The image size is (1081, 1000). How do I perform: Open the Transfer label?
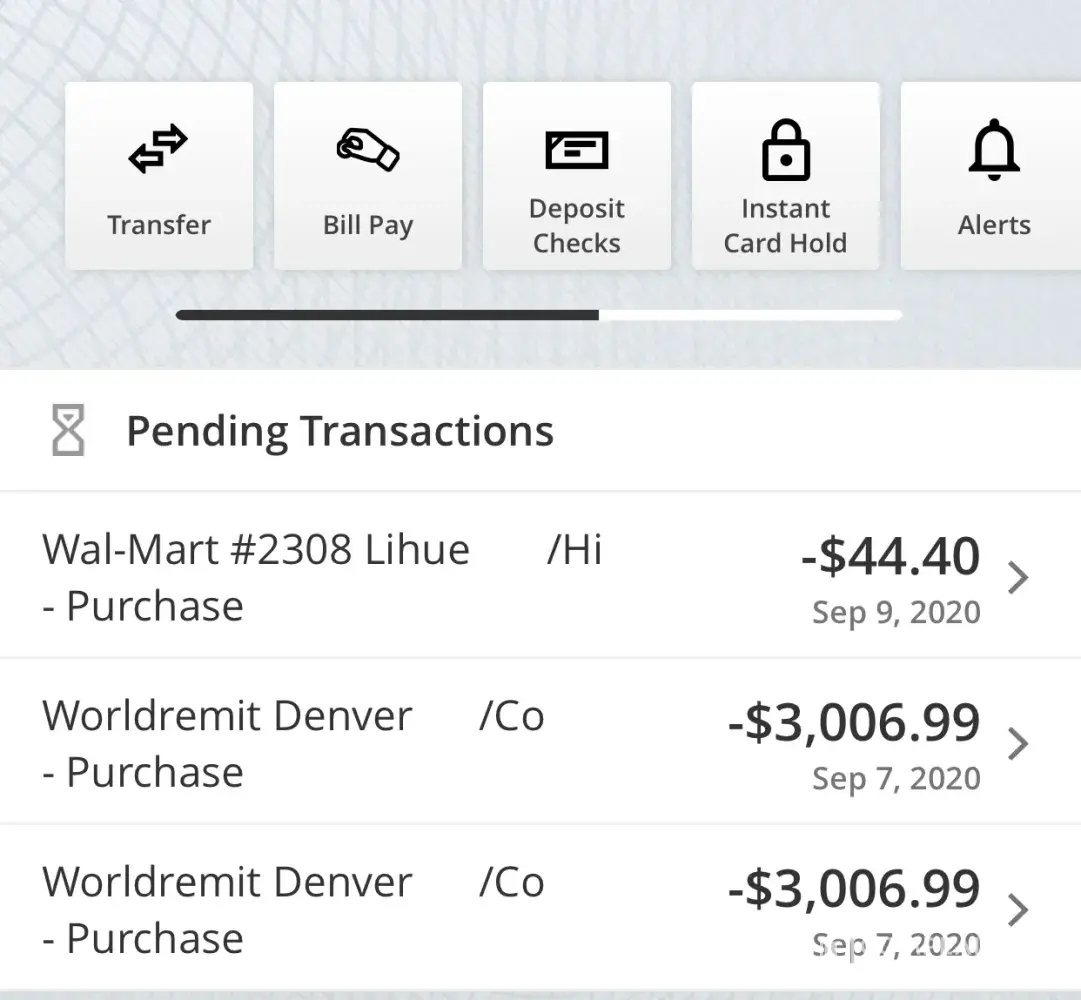159,224
